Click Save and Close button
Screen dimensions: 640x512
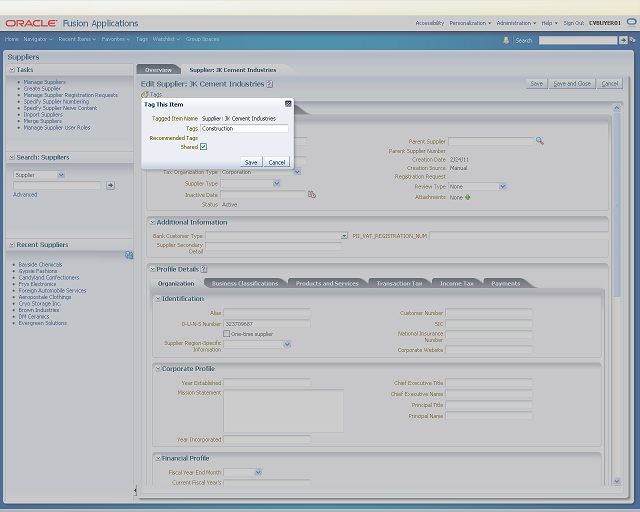pos(572,84)
